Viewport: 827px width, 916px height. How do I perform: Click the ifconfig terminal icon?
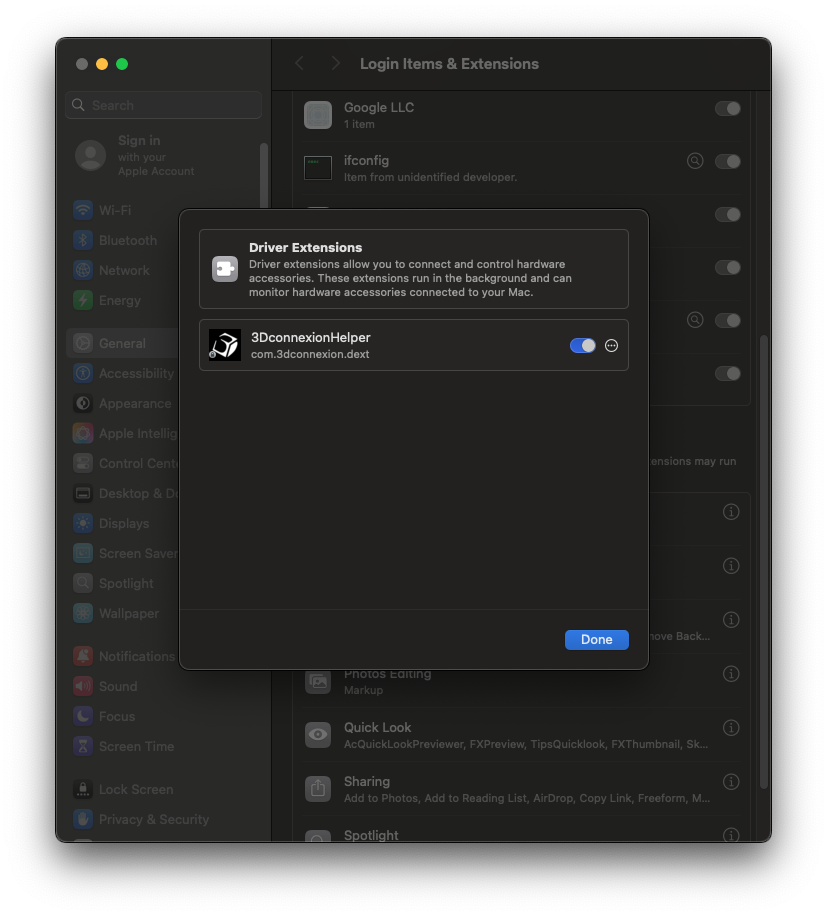(318, 168)
